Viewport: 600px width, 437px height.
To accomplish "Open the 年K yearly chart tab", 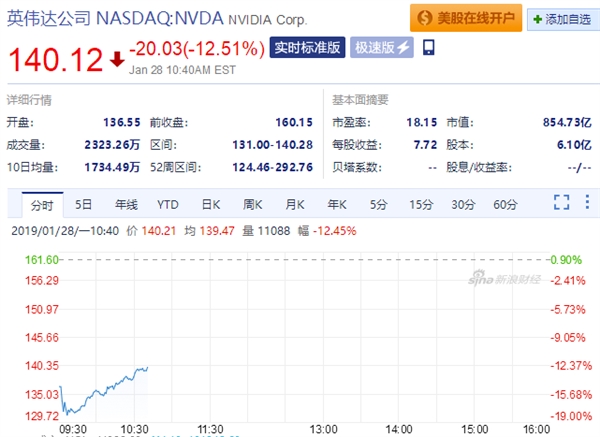I will coord(336,205).
